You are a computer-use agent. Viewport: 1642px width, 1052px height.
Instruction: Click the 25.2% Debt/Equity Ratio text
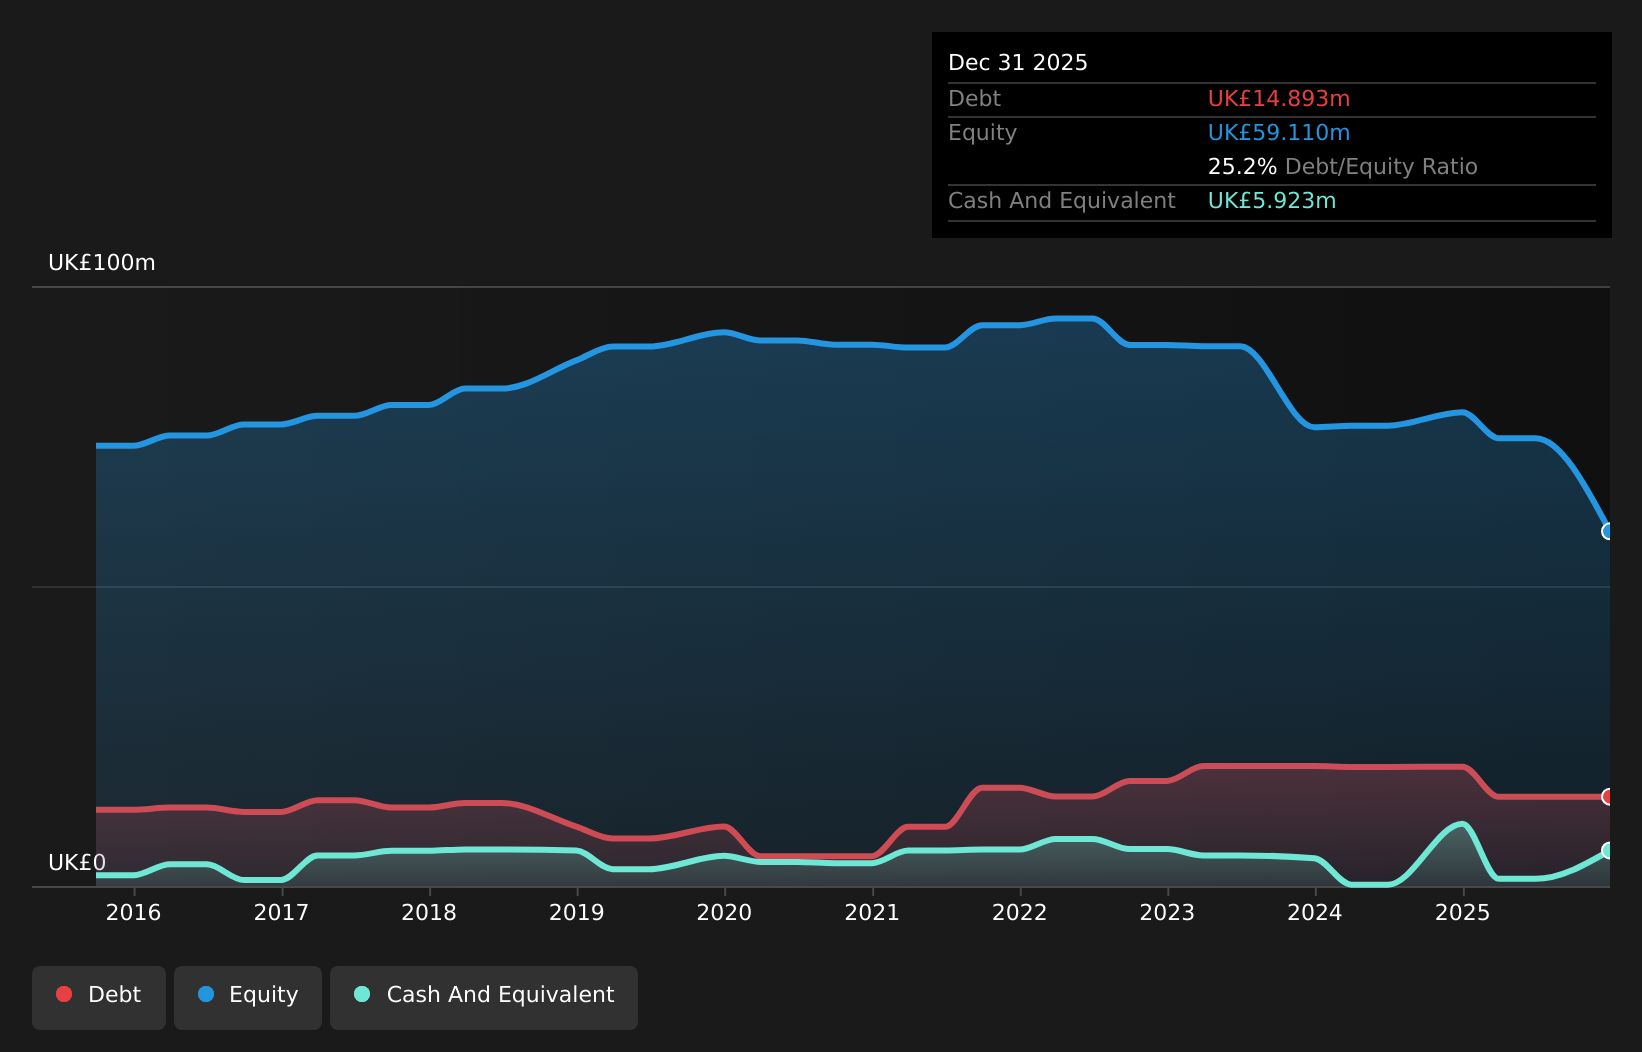tap(1343, 167)
